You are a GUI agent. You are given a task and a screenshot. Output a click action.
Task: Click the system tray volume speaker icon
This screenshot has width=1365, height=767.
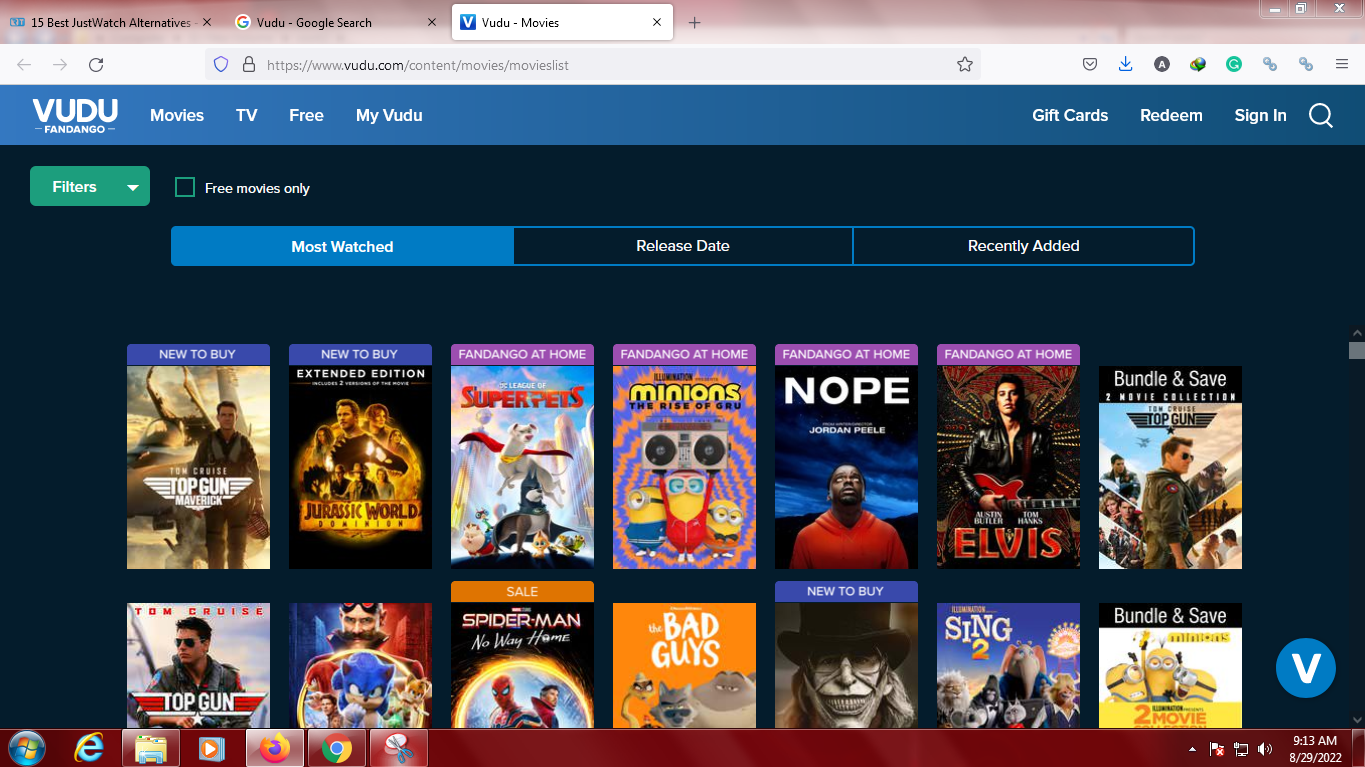(1265, 749)
